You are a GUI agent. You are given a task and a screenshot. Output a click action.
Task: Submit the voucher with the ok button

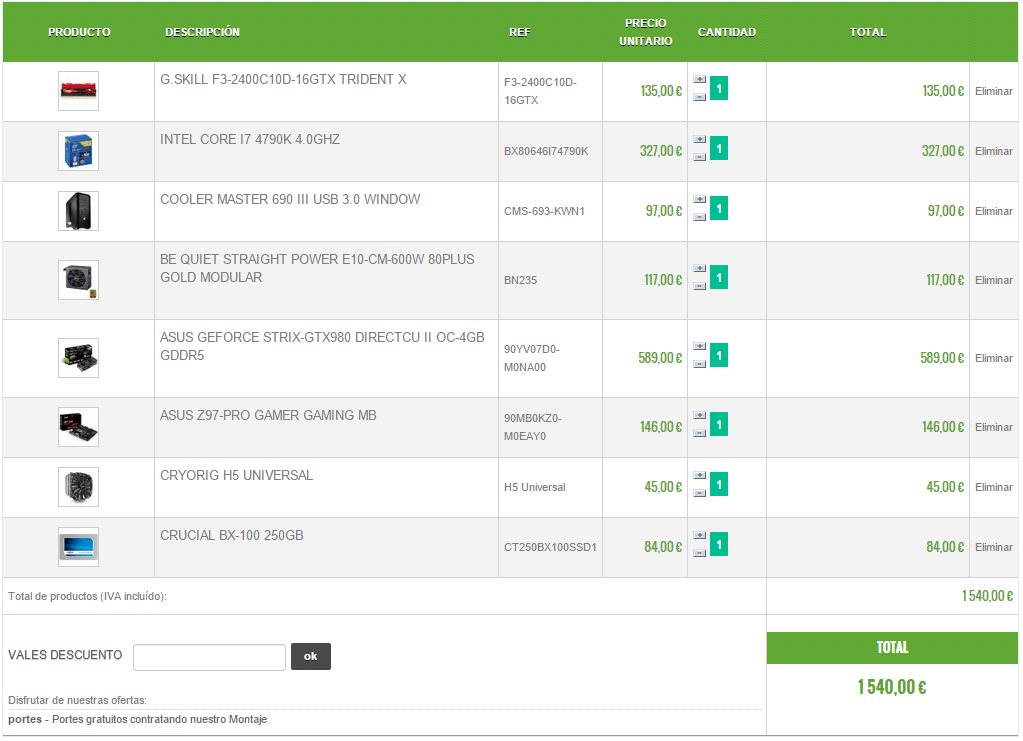[311, 657]
